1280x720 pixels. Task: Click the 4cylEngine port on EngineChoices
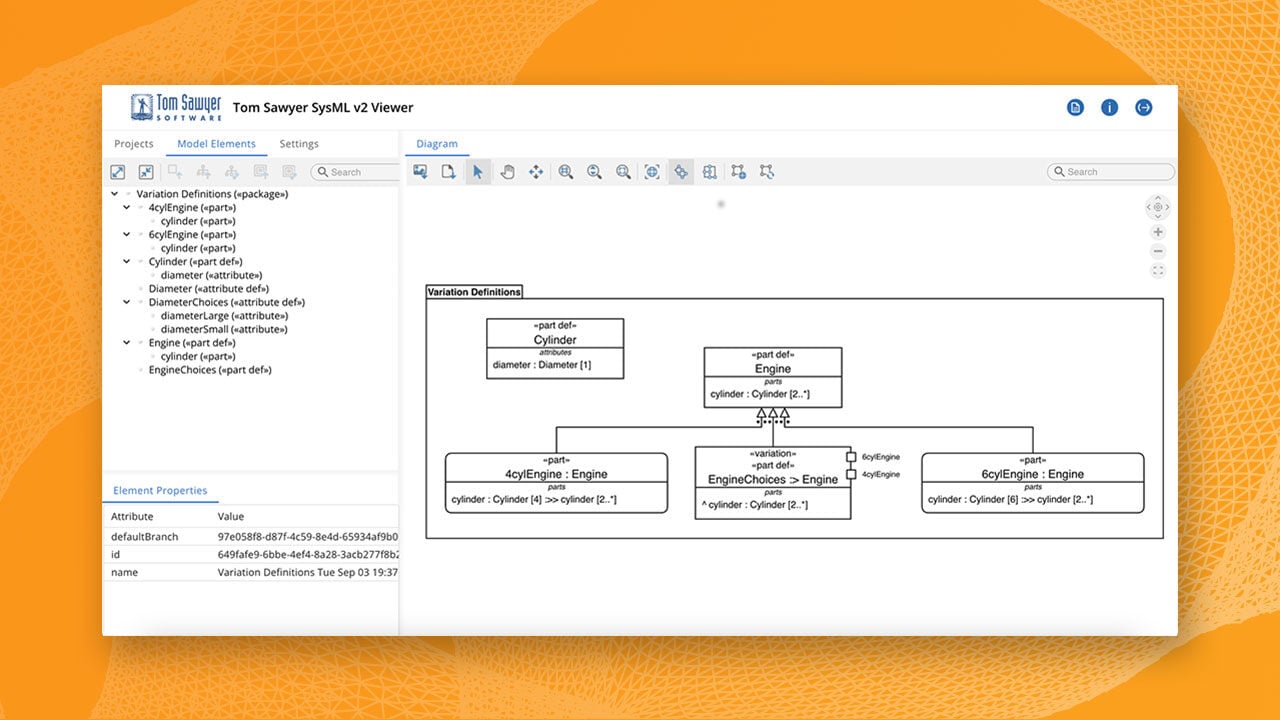coord(851,474)
